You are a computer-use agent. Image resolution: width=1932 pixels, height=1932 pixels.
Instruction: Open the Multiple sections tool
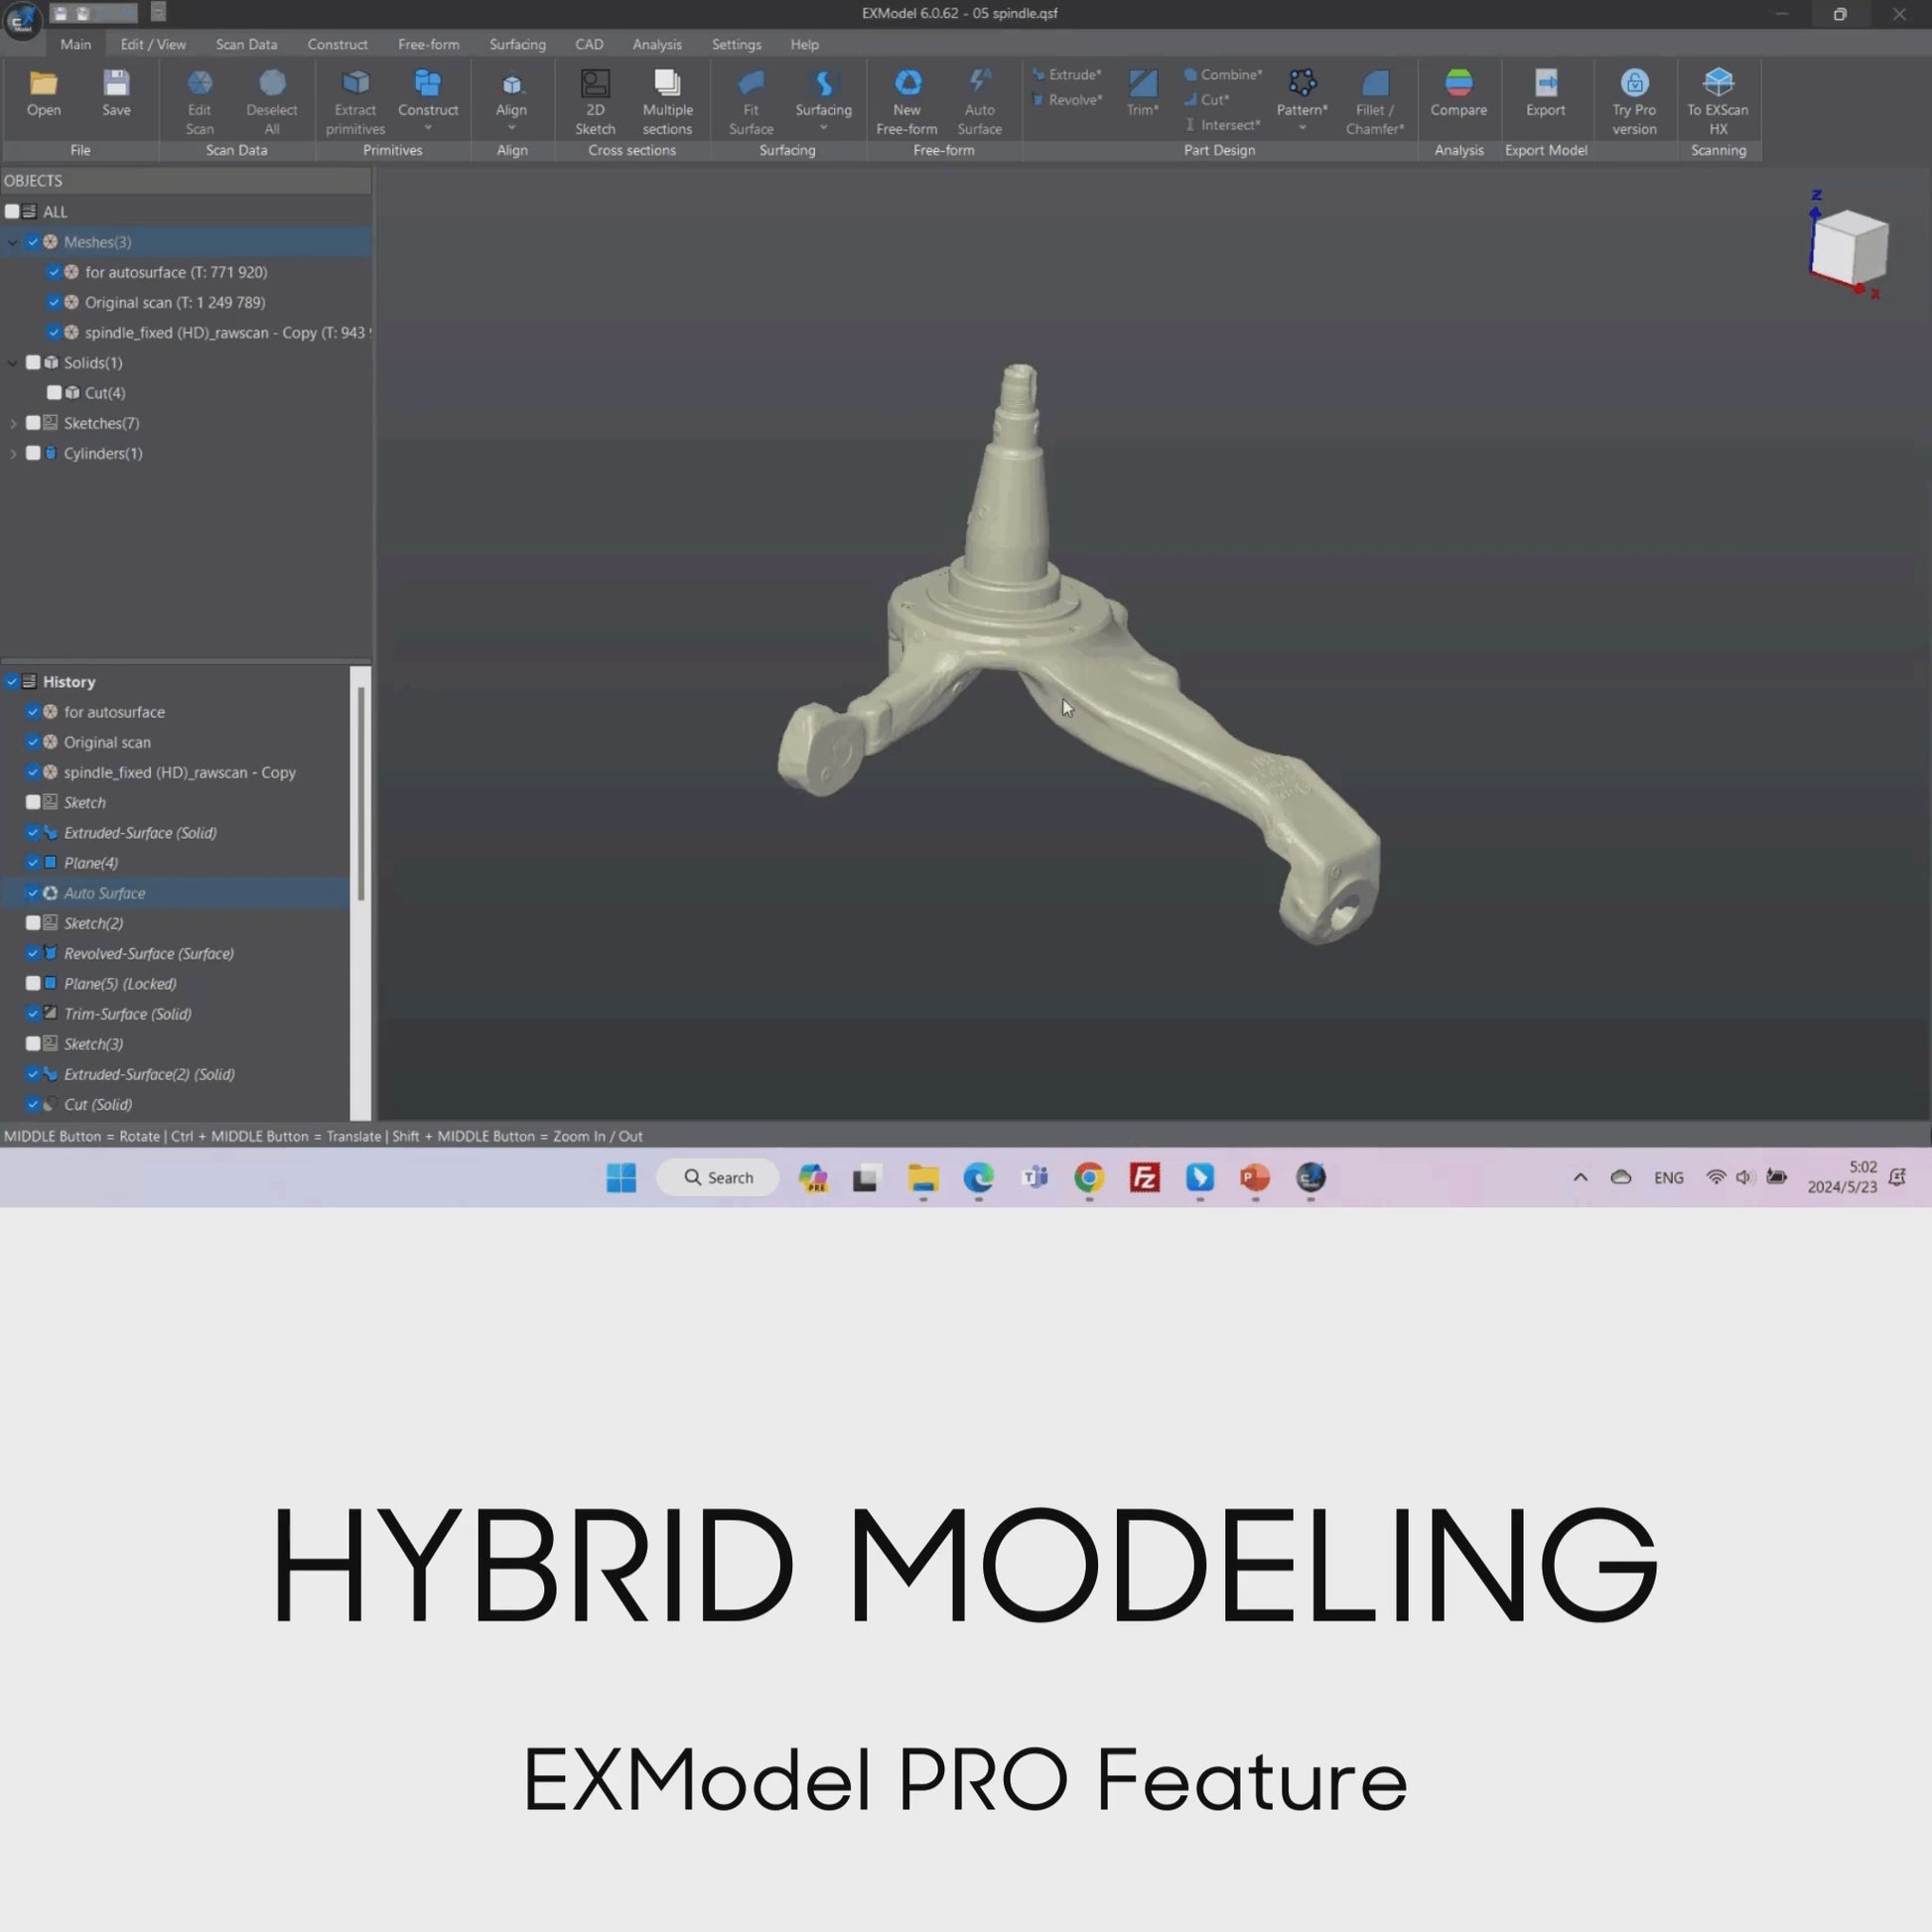[667, 84]
